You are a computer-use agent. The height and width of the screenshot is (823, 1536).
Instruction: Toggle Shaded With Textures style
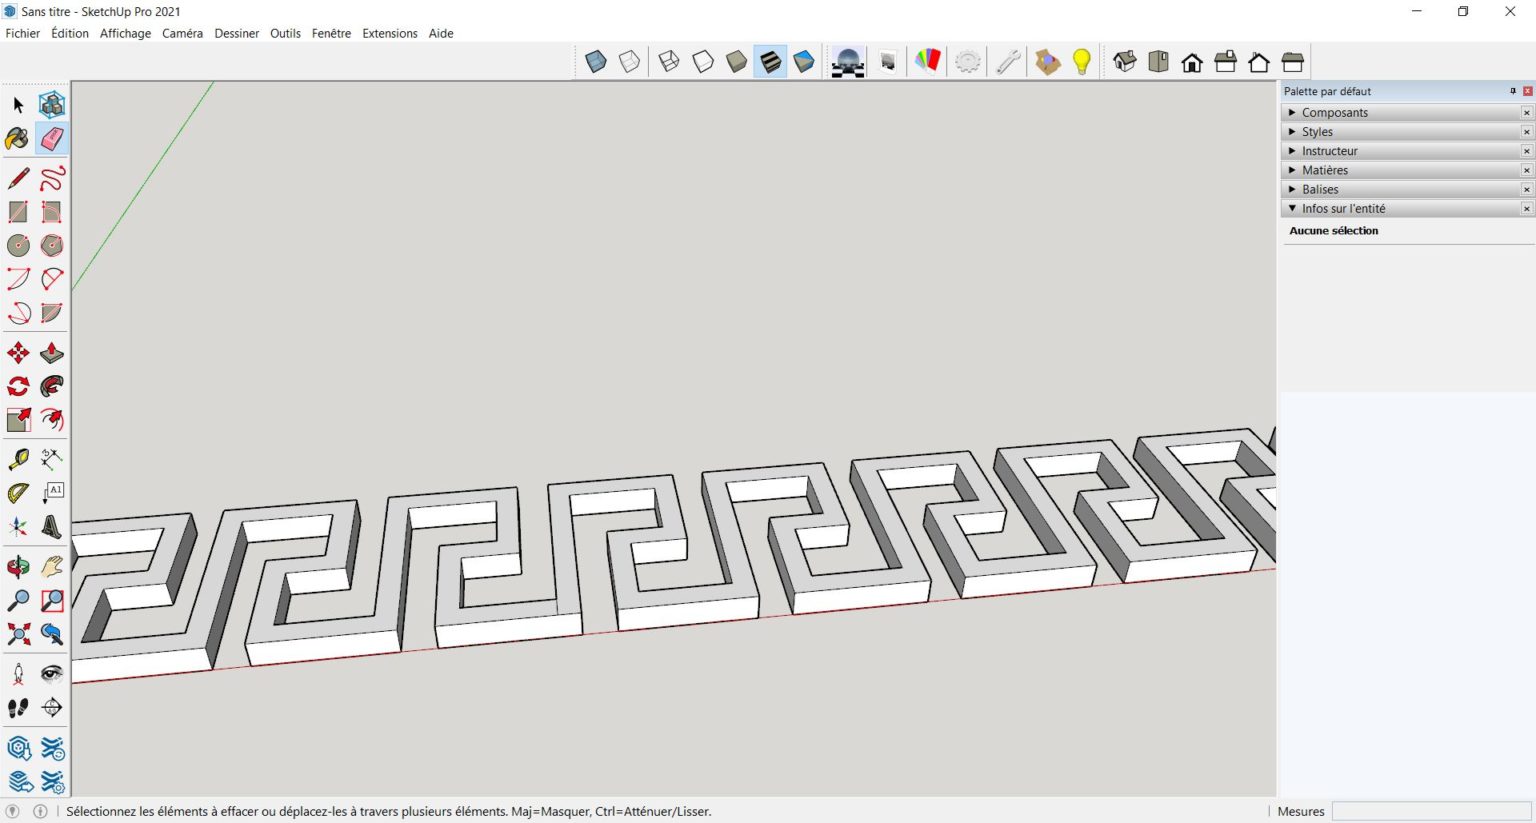click(770, 62)
